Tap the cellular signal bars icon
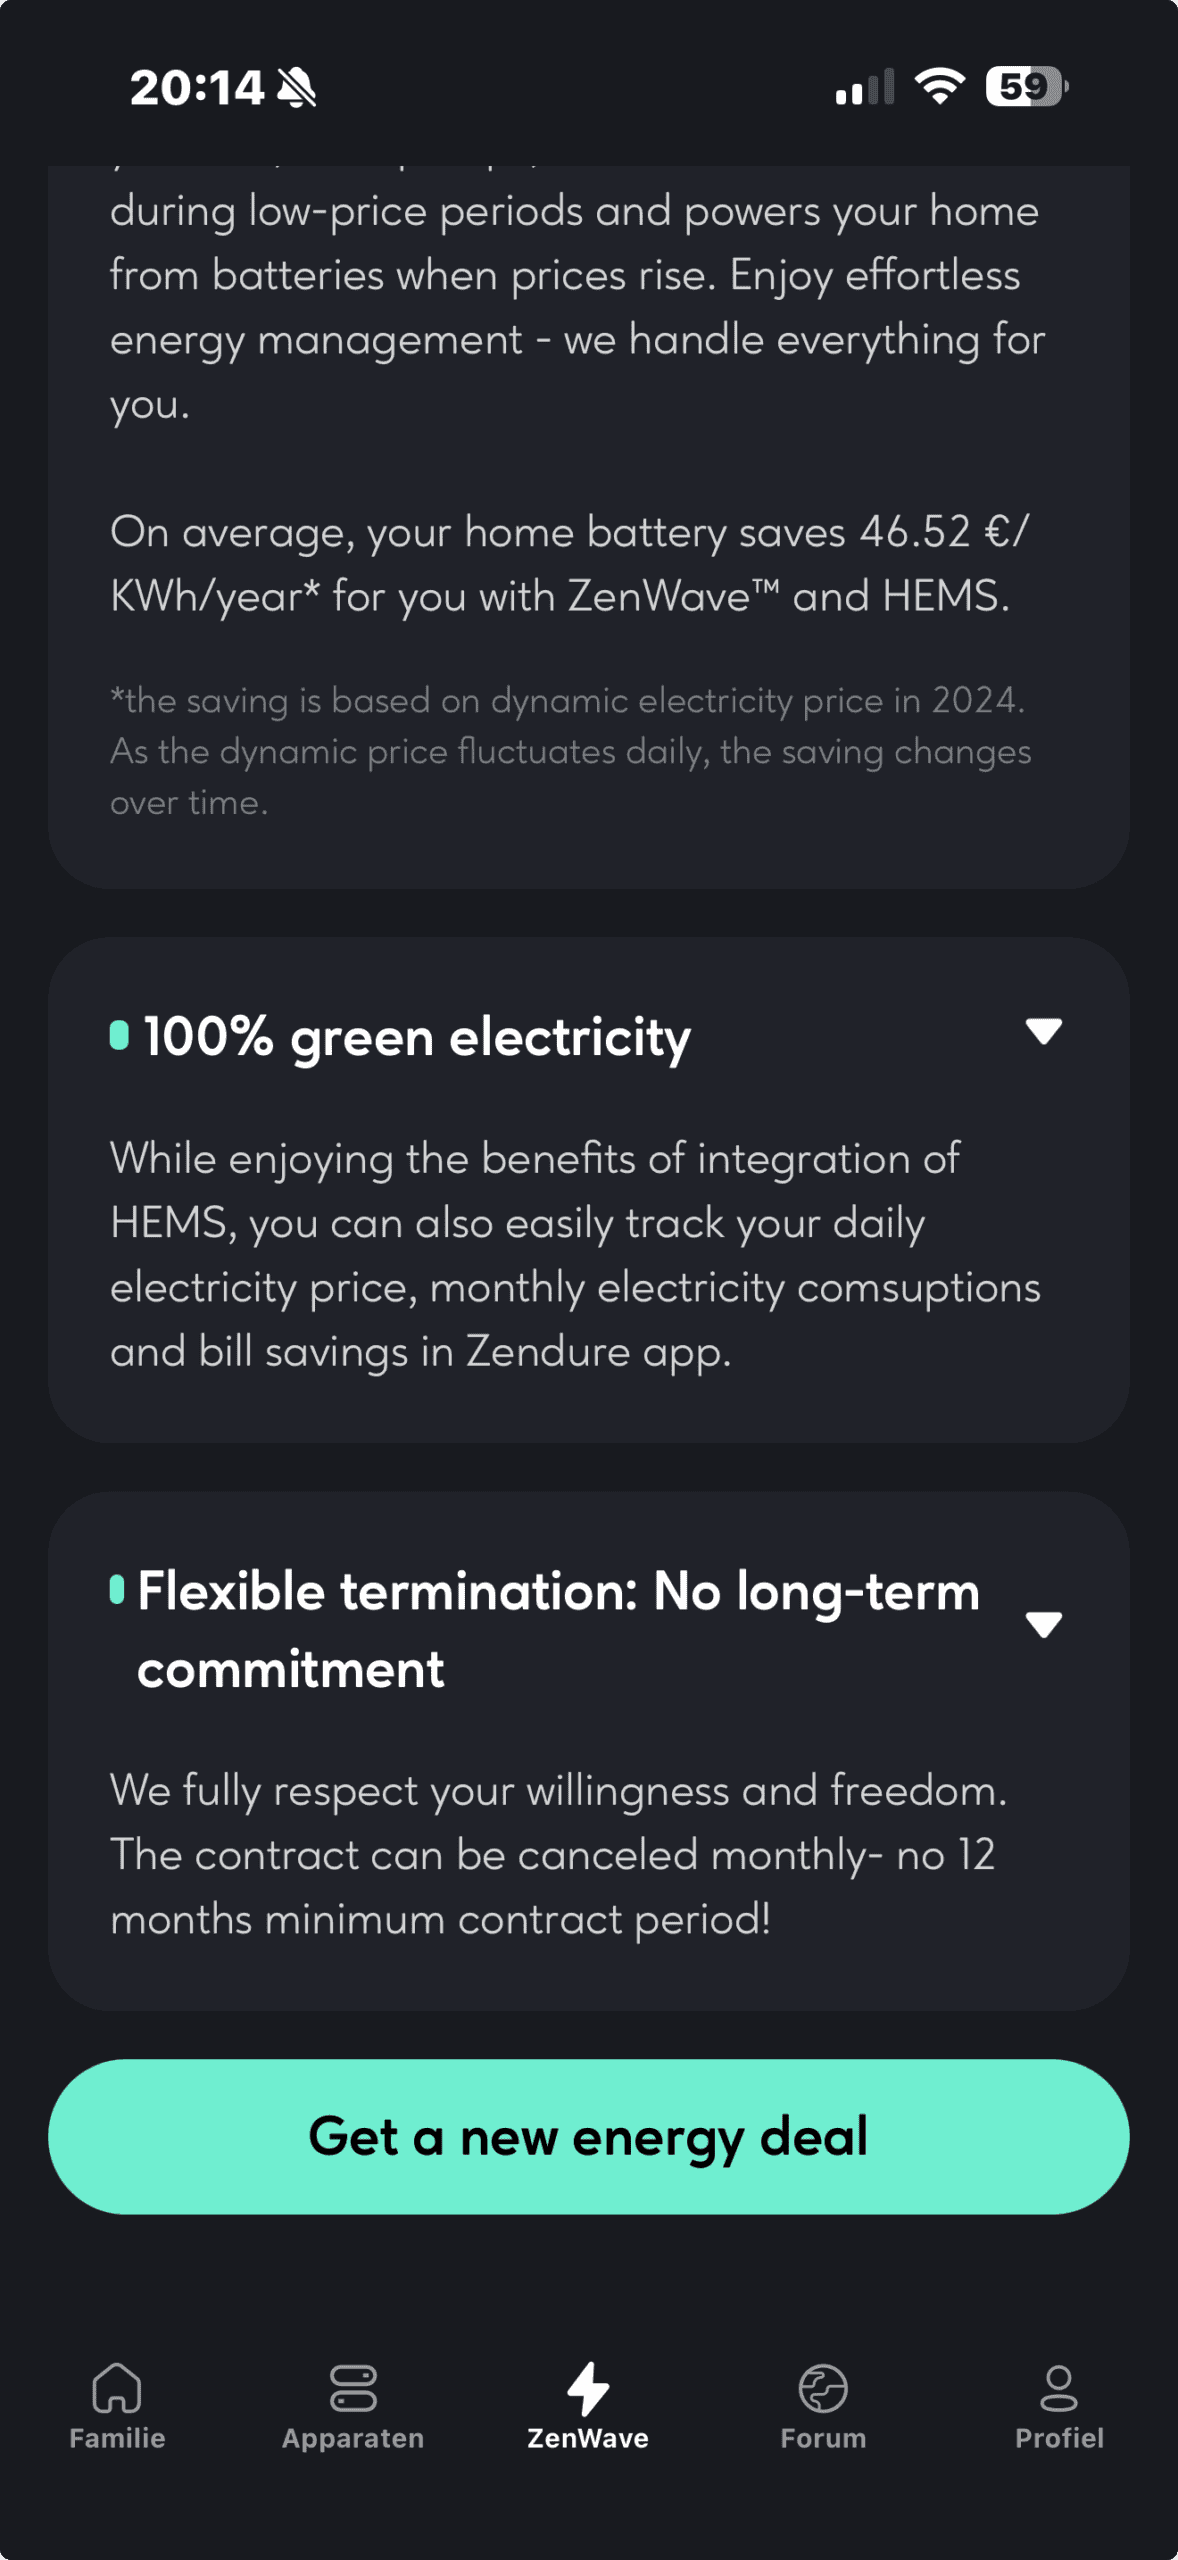 click(865, 88)
